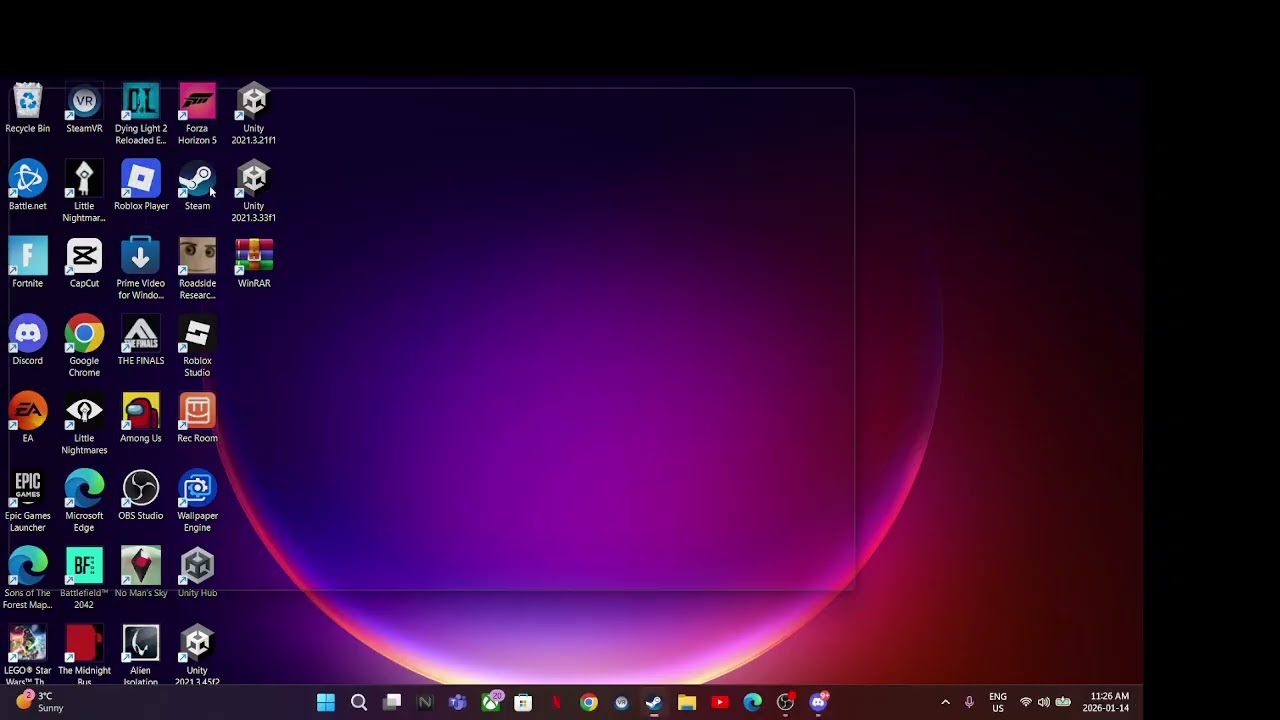Select the WinRAR desktop shortcut
Screen dimensions: 1280x720
click(x=254, y=263)
